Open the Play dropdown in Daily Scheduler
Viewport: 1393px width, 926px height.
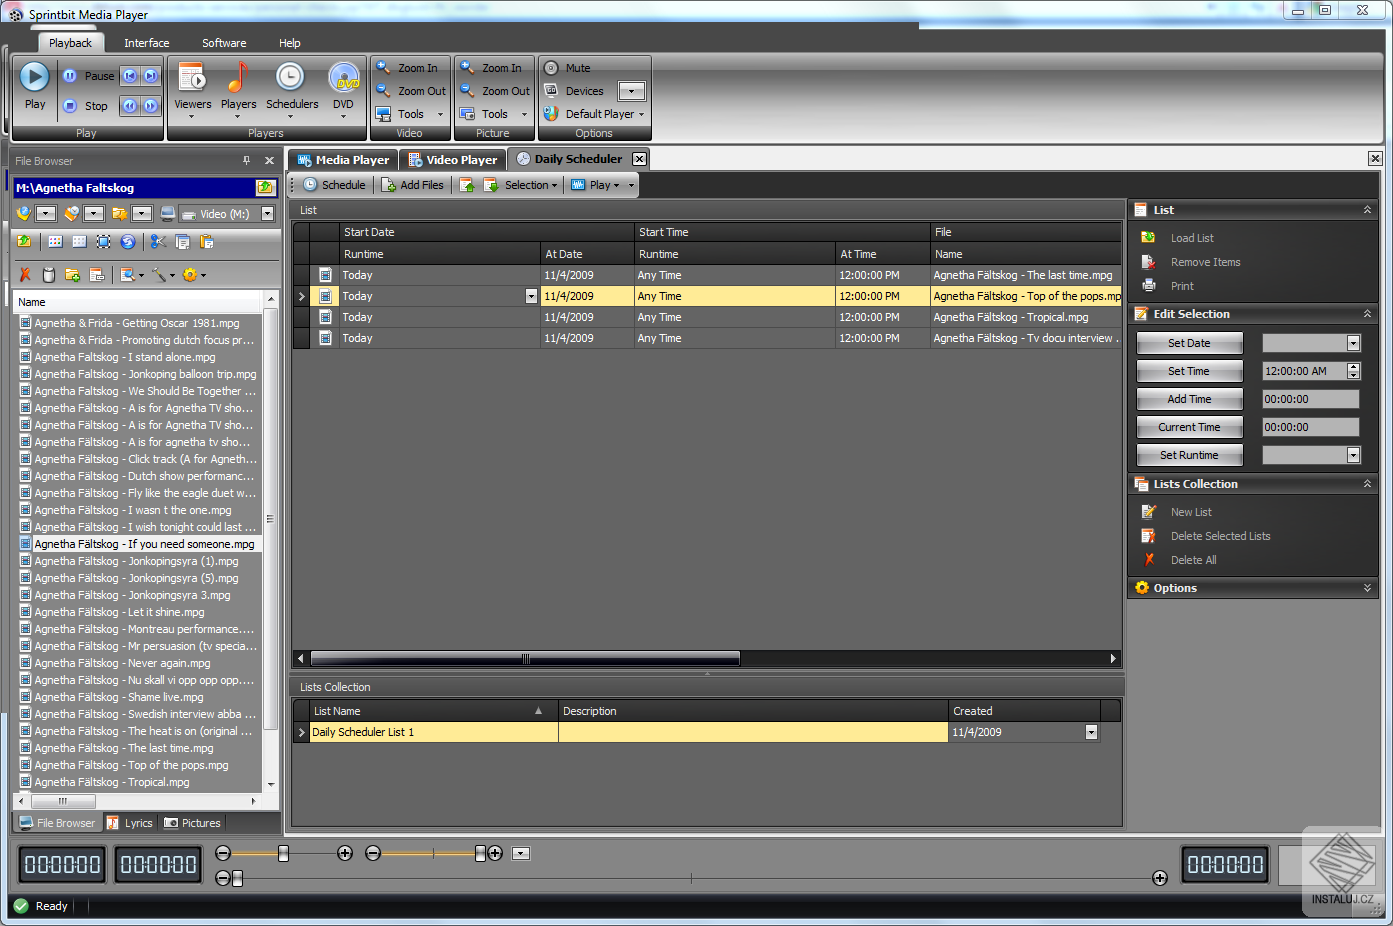[x=601, y=184]
